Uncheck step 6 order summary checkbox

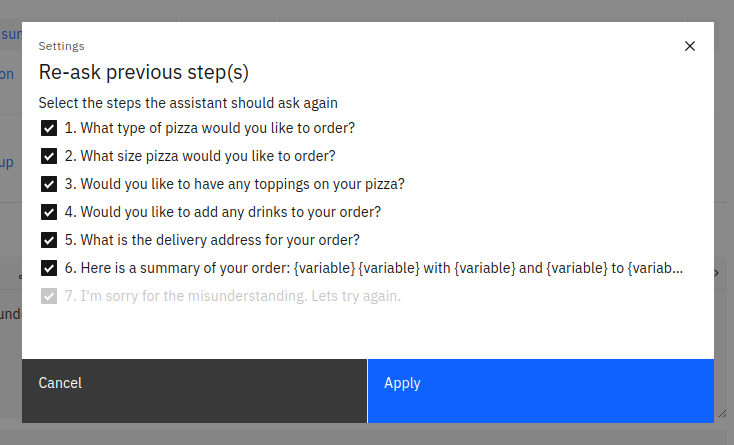point(48,268)
